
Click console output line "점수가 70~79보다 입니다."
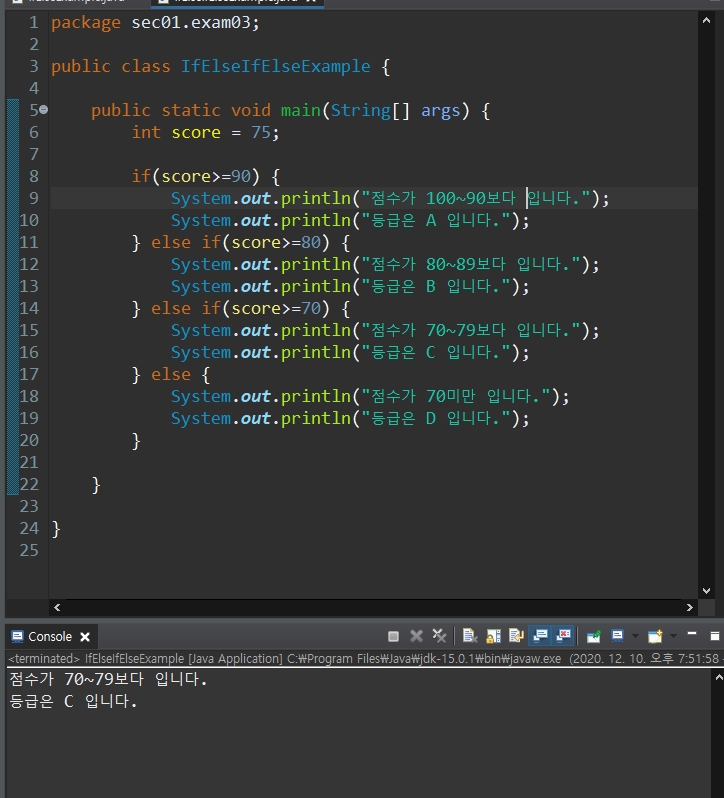tap(108, 679)
